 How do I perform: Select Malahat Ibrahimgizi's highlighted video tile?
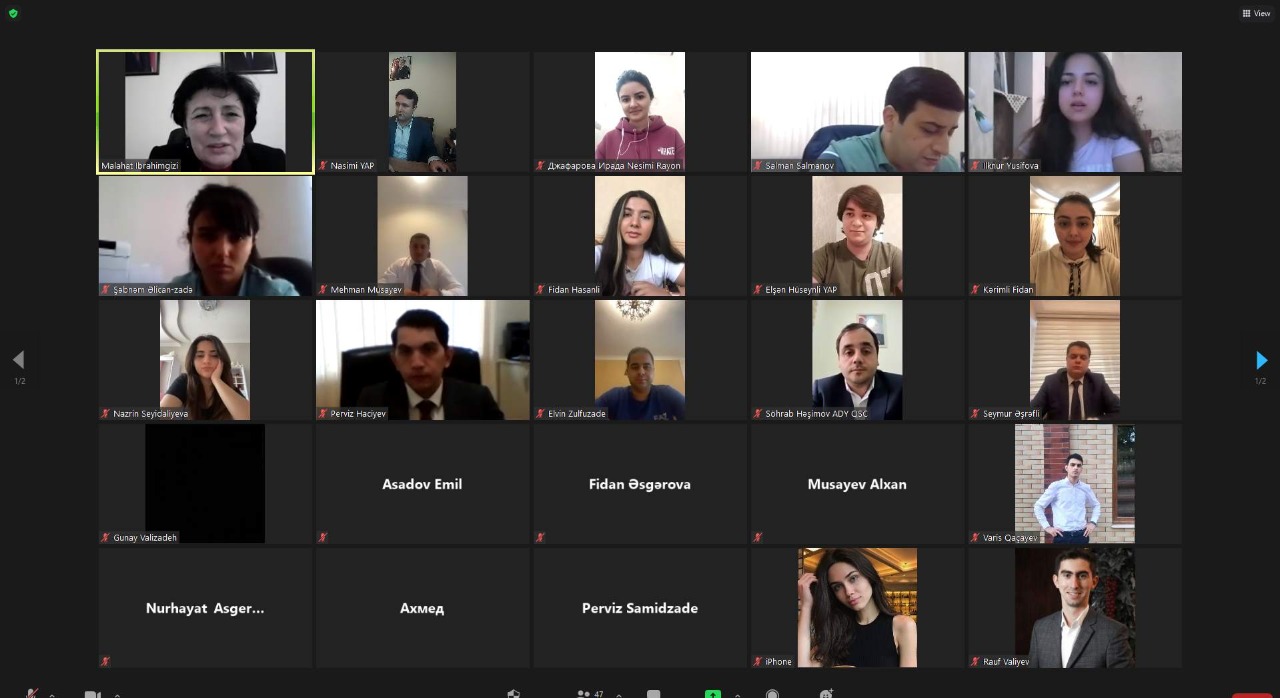point(205,112)
